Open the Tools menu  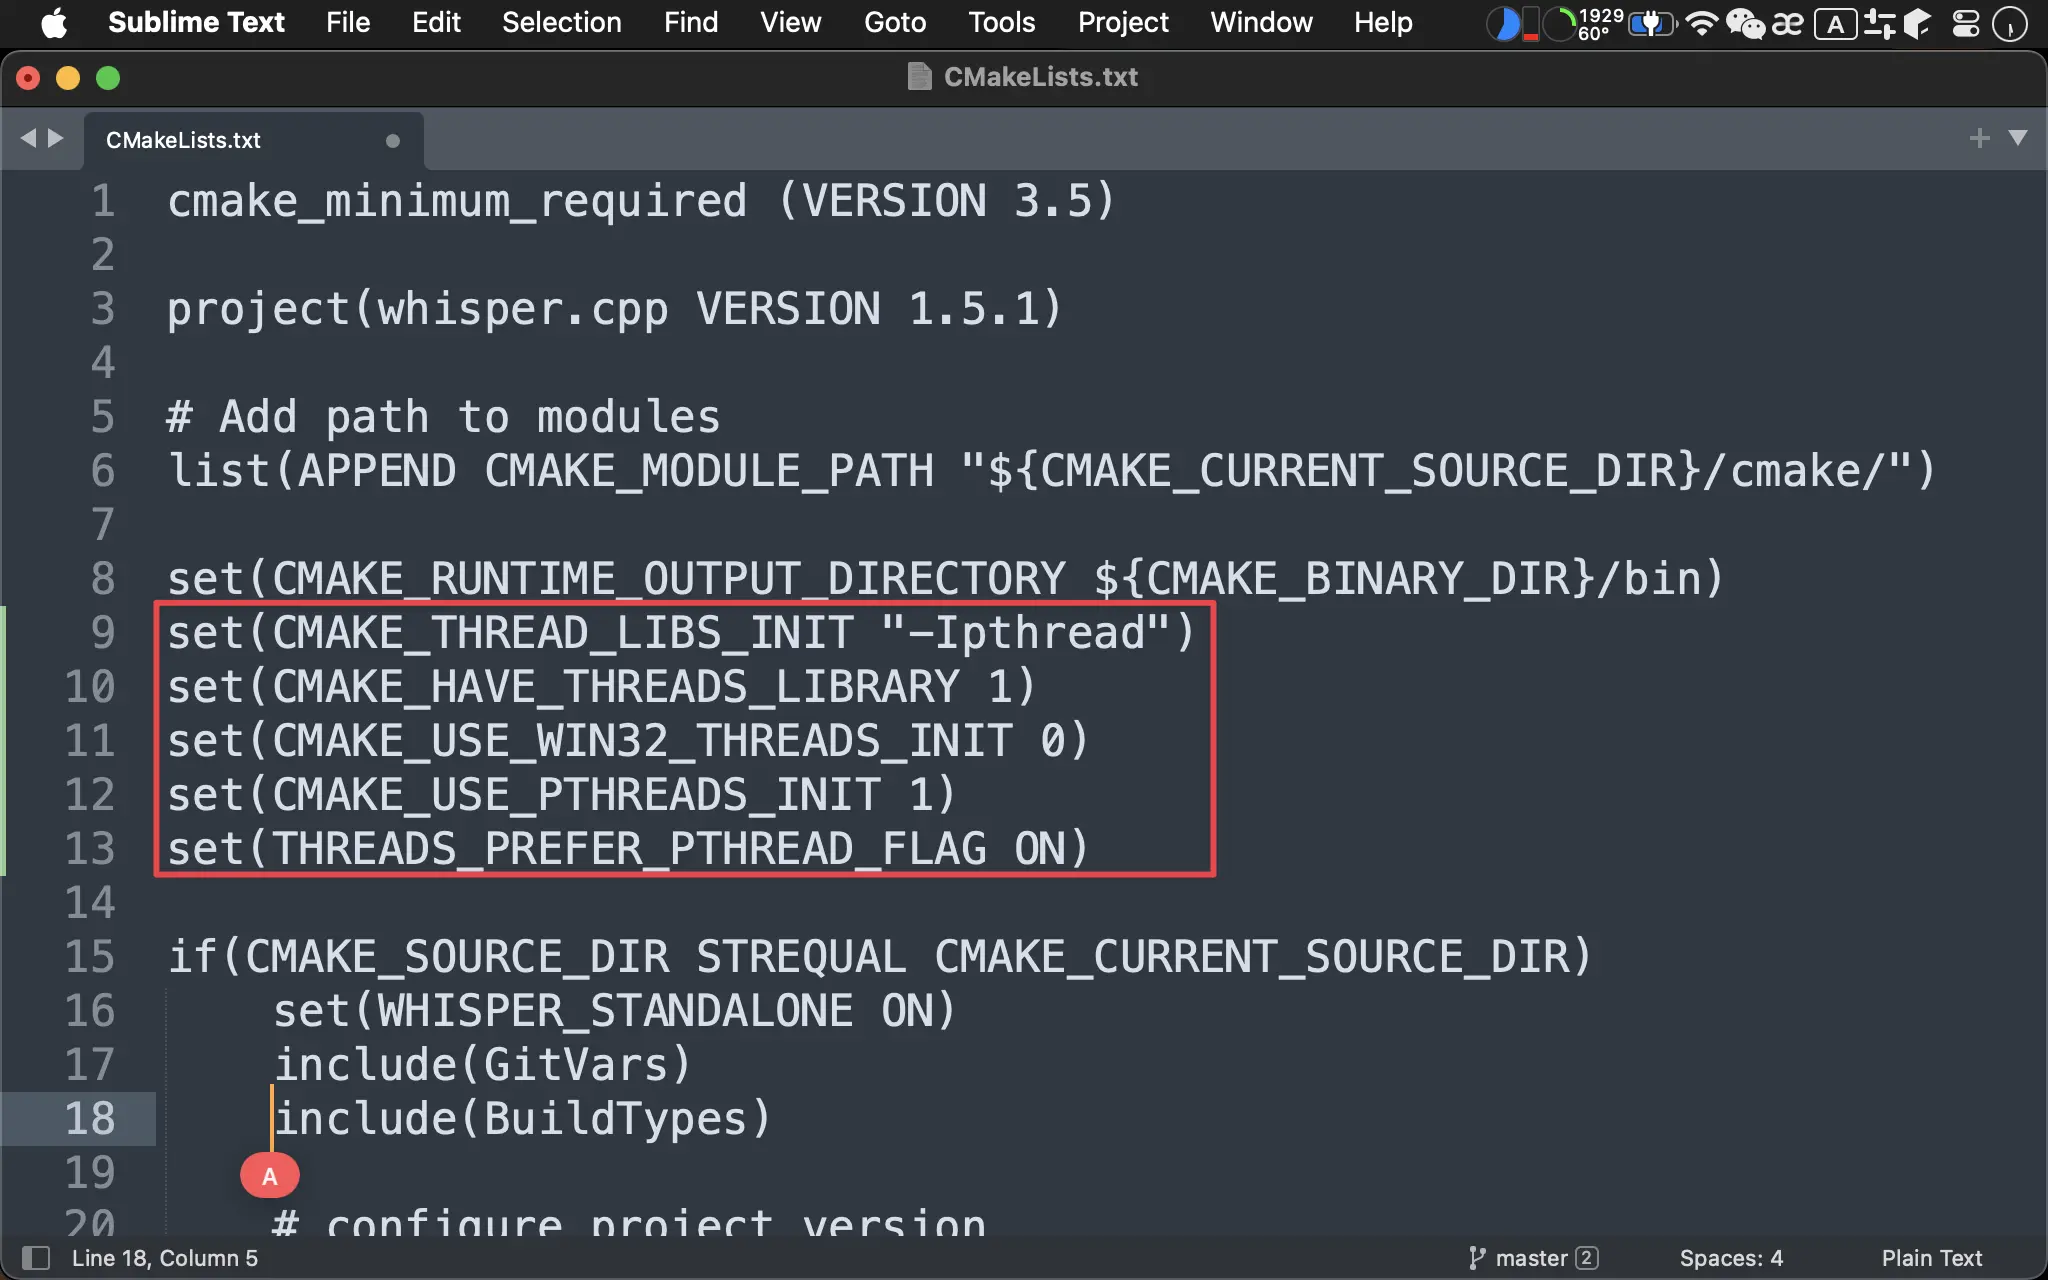1001,22
